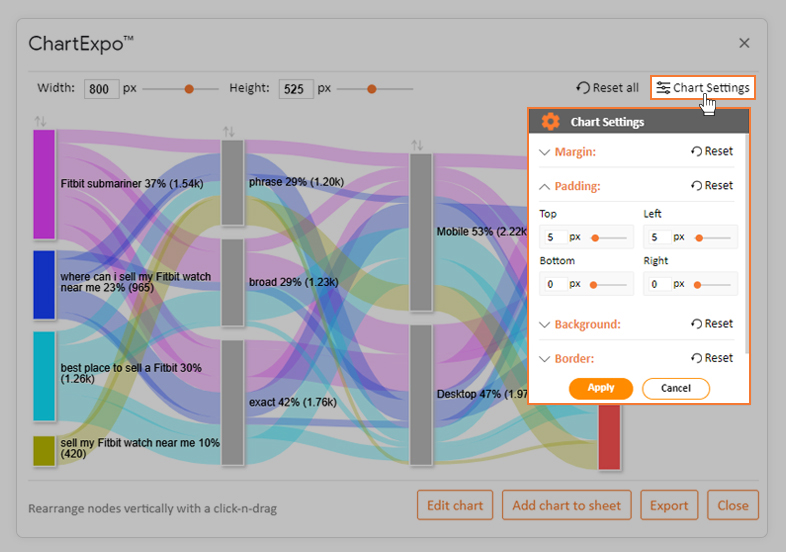Click the Left padding input field
Image resolution: width=786 pixels, height=552 pixels.
coord(659,237)
